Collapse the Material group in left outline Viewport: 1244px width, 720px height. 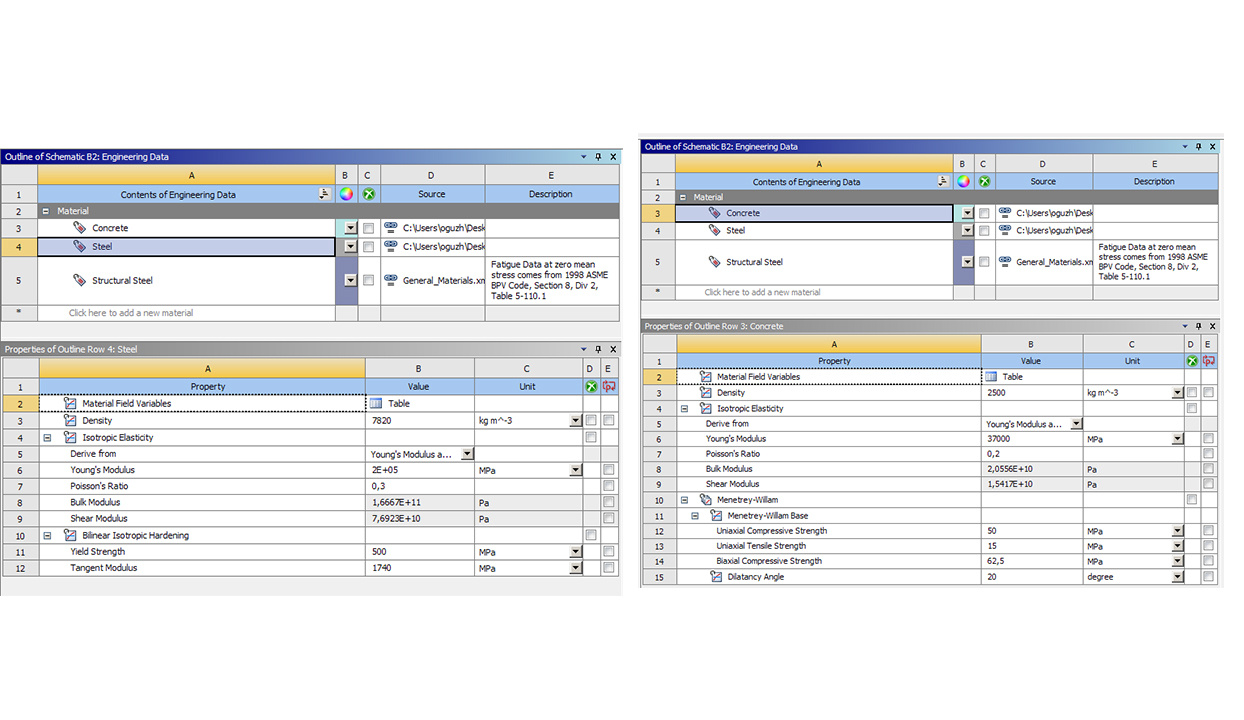tap(46, 212)
